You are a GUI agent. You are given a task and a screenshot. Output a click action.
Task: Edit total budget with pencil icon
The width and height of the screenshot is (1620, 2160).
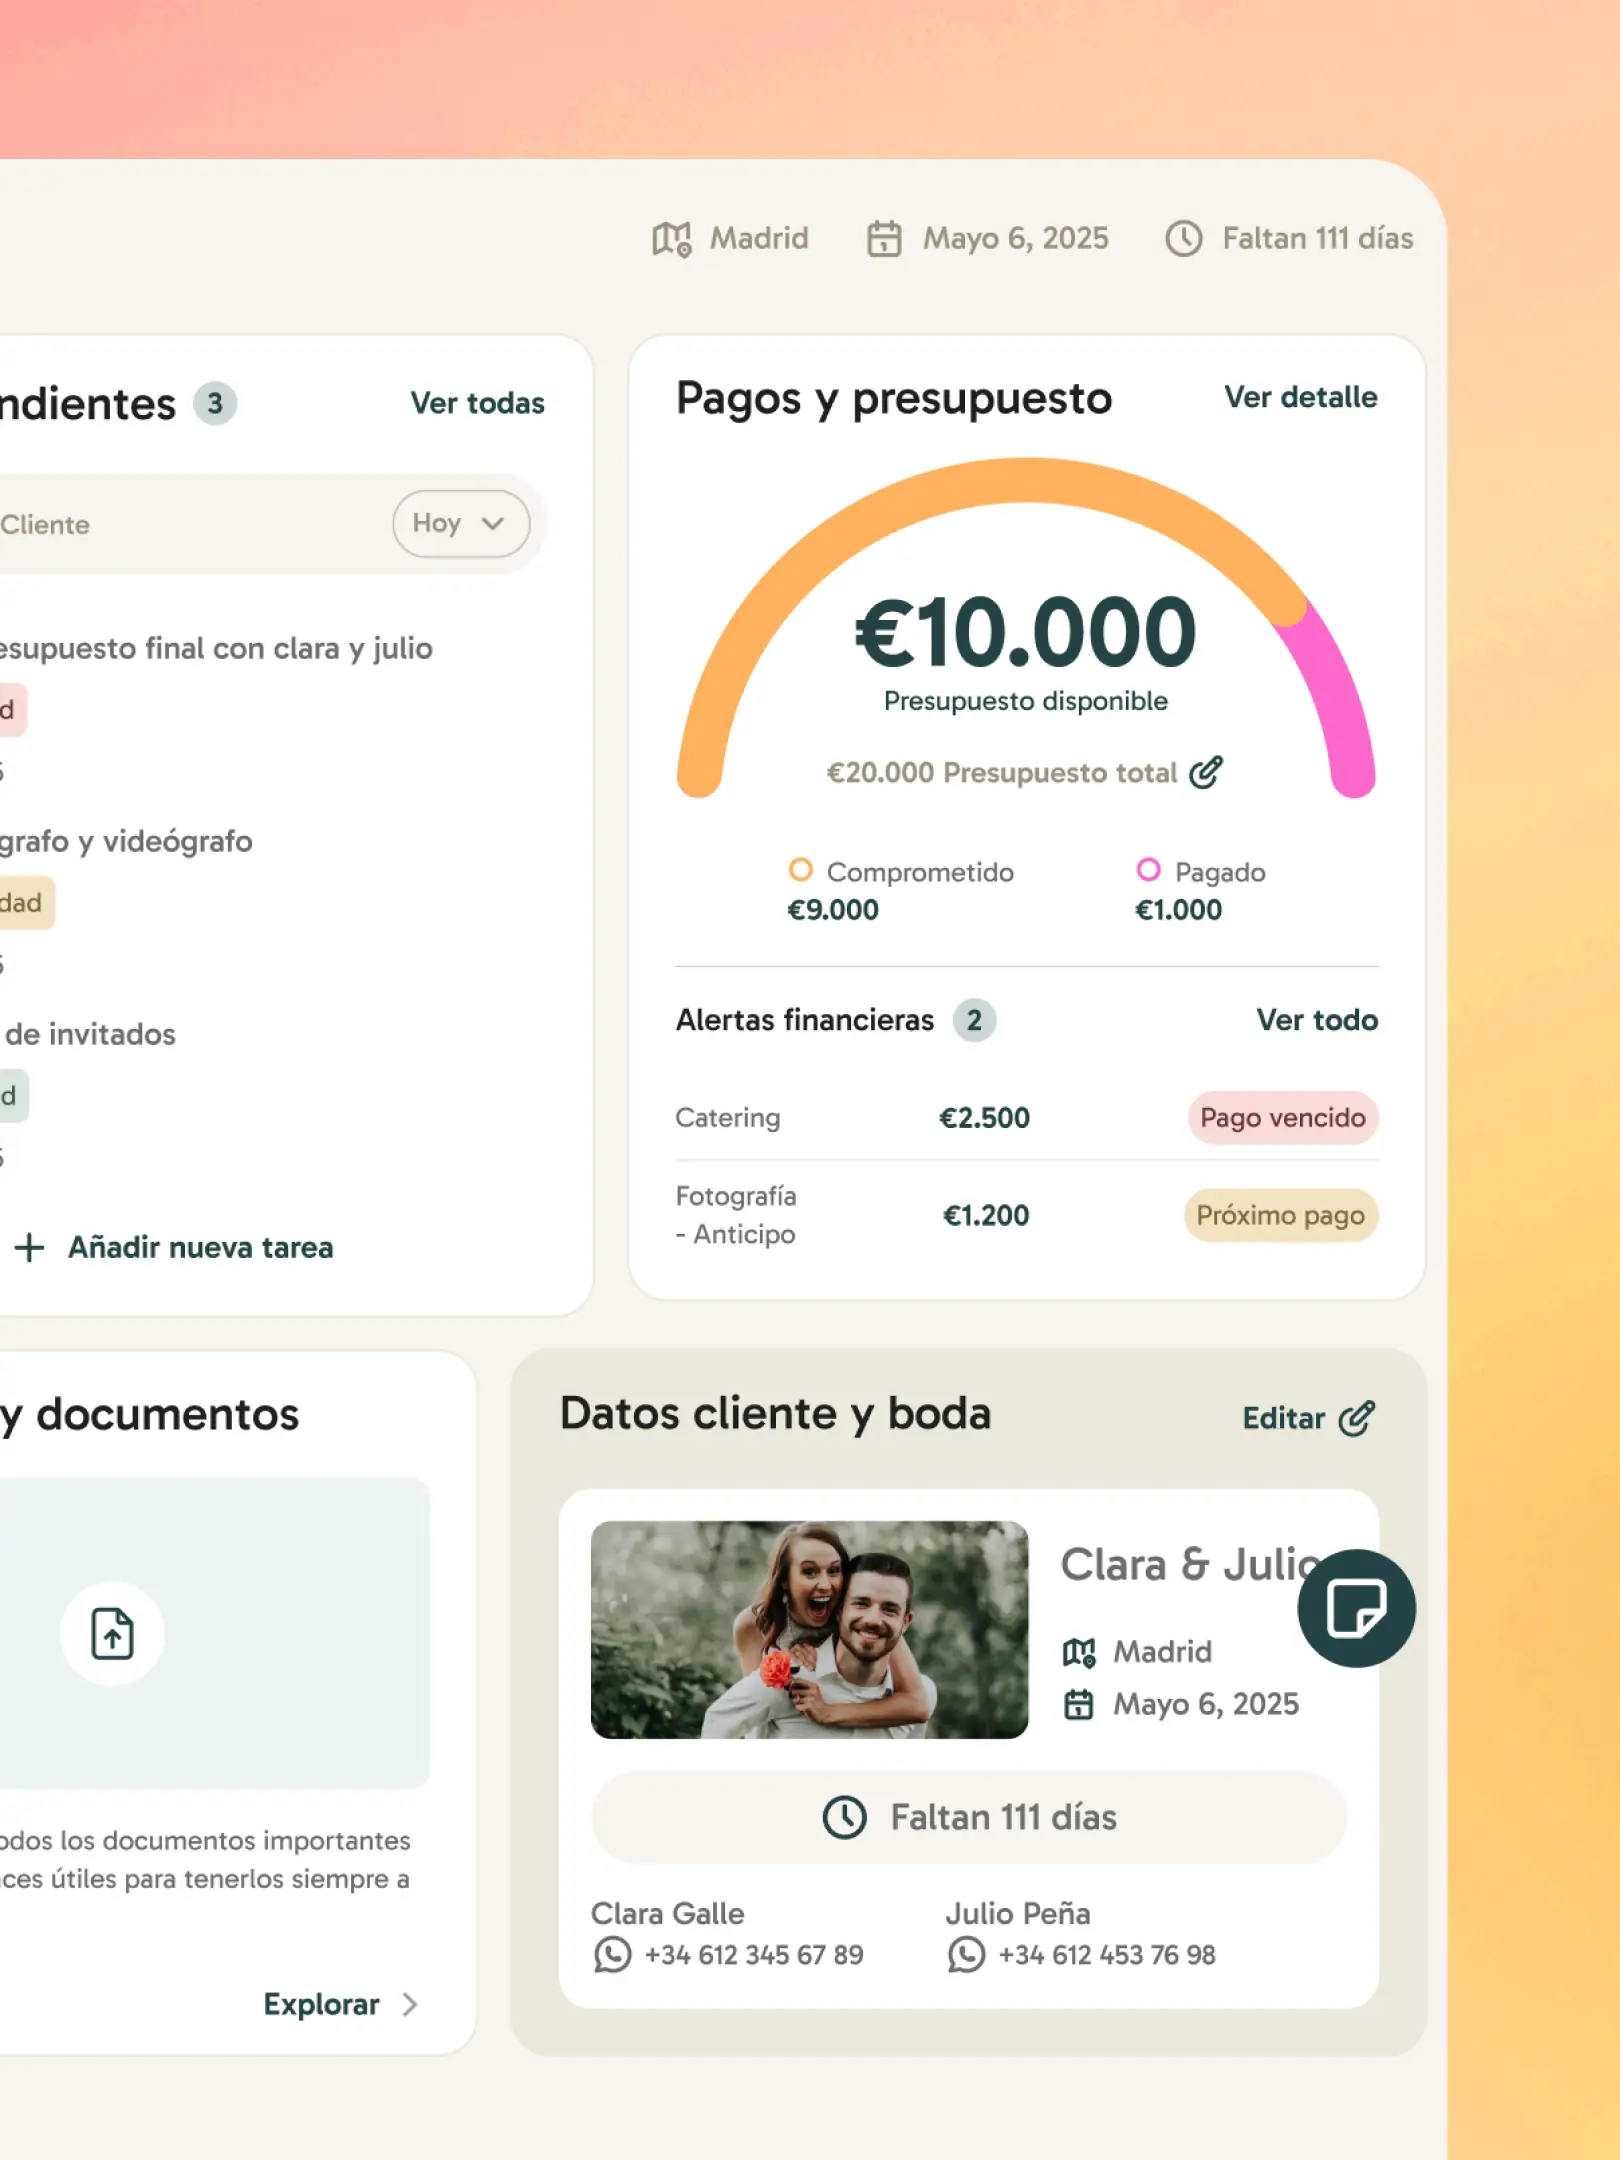pyautogui.click(x=1206, y=773)
